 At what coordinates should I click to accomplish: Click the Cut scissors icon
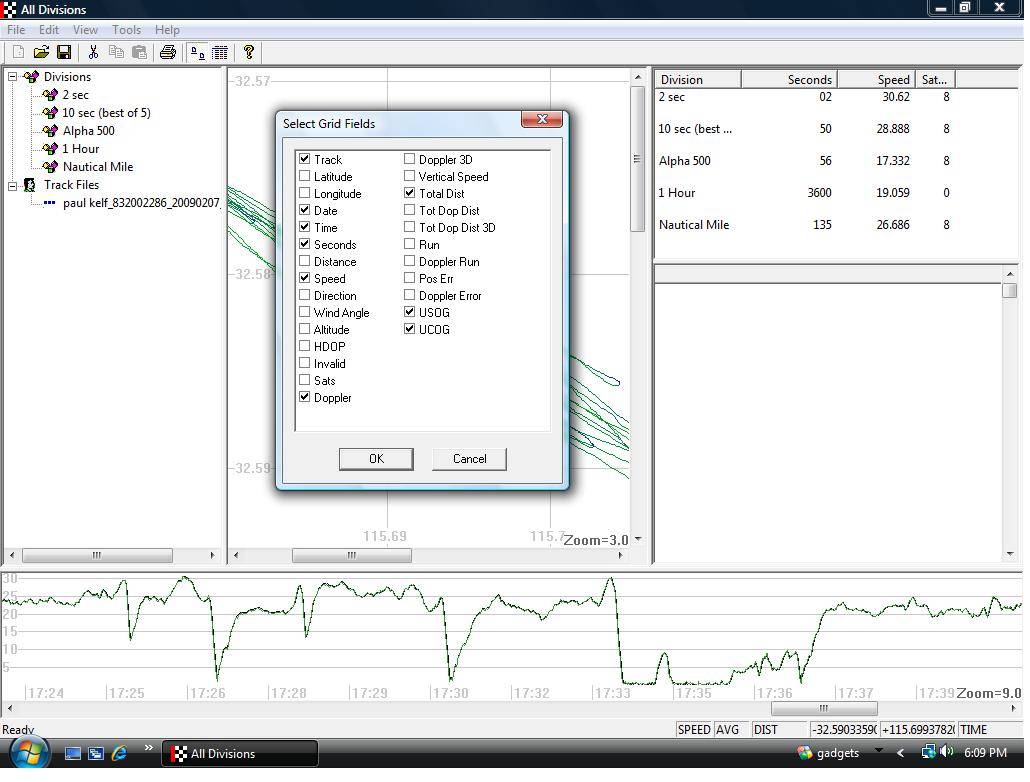point(93,52)
